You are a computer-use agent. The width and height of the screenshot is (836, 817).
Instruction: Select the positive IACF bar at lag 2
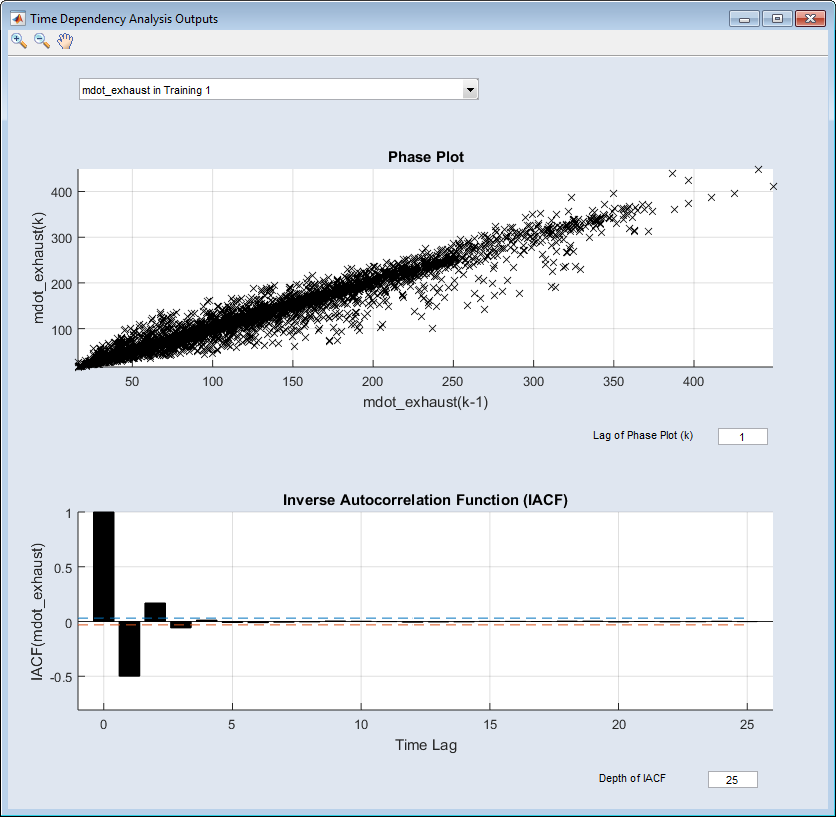click(x=155, y=612)
